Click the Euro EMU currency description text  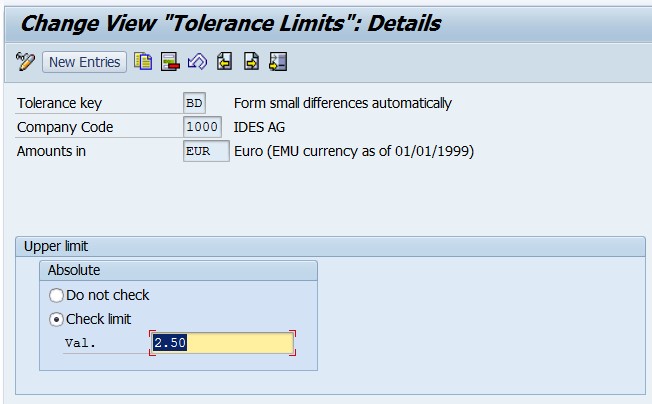tap(354, 151)
